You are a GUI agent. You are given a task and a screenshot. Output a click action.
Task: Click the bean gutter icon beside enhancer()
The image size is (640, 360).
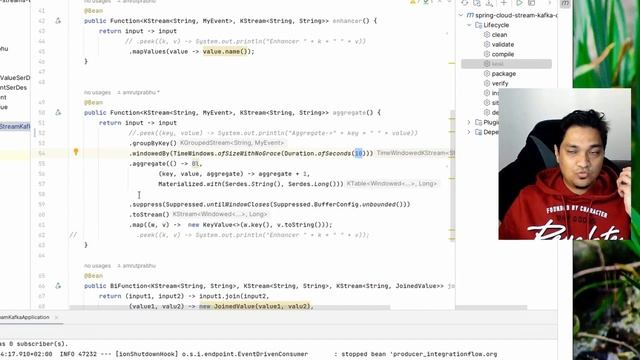click(58, 20)
